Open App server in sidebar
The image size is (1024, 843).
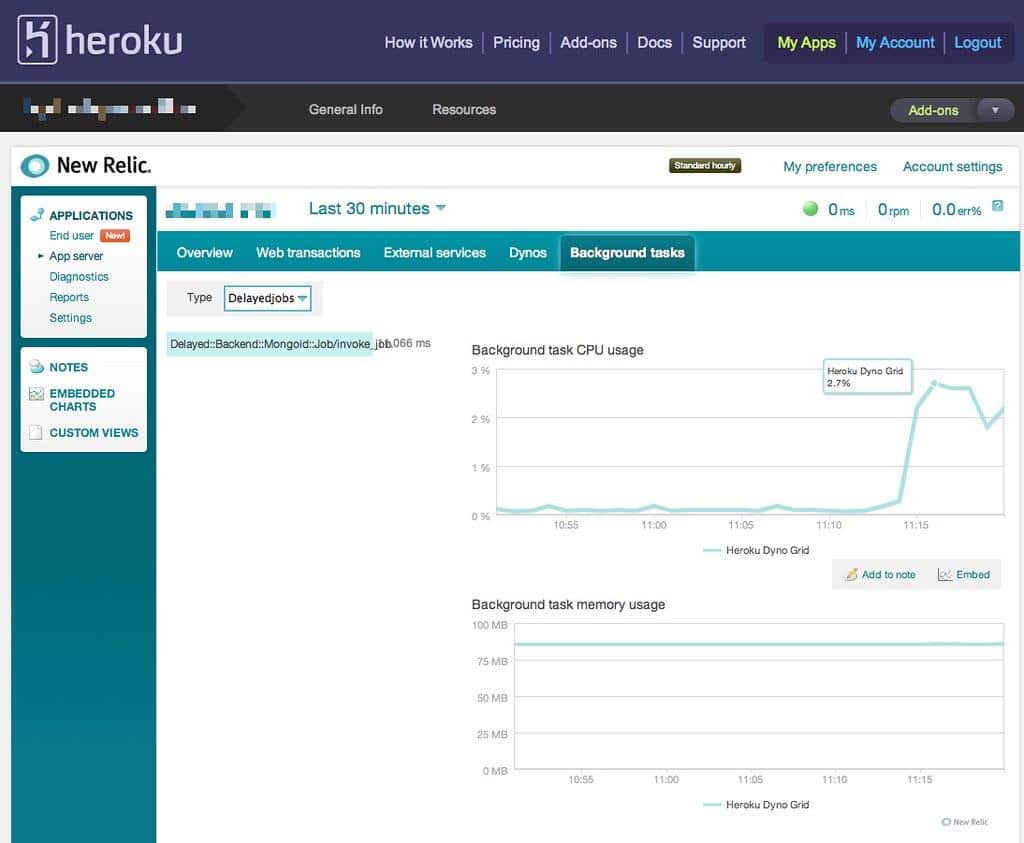(x=76, y=256)
